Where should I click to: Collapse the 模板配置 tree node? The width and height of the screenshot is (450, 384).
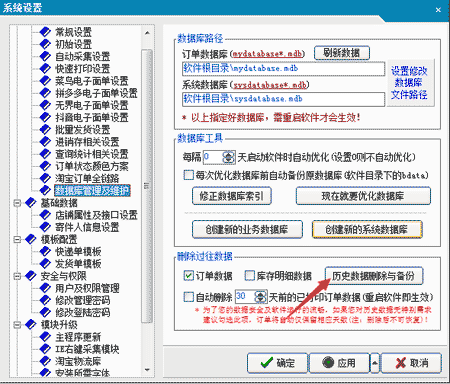17,239
